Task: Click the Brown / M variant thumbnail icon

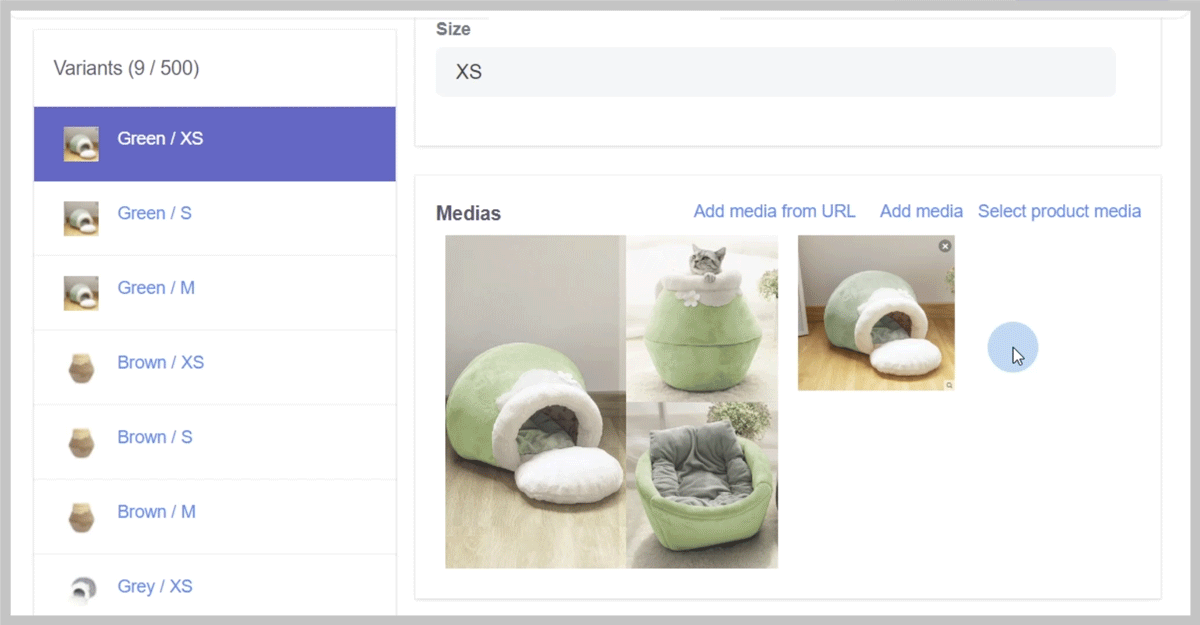Action: coord(81,517)
